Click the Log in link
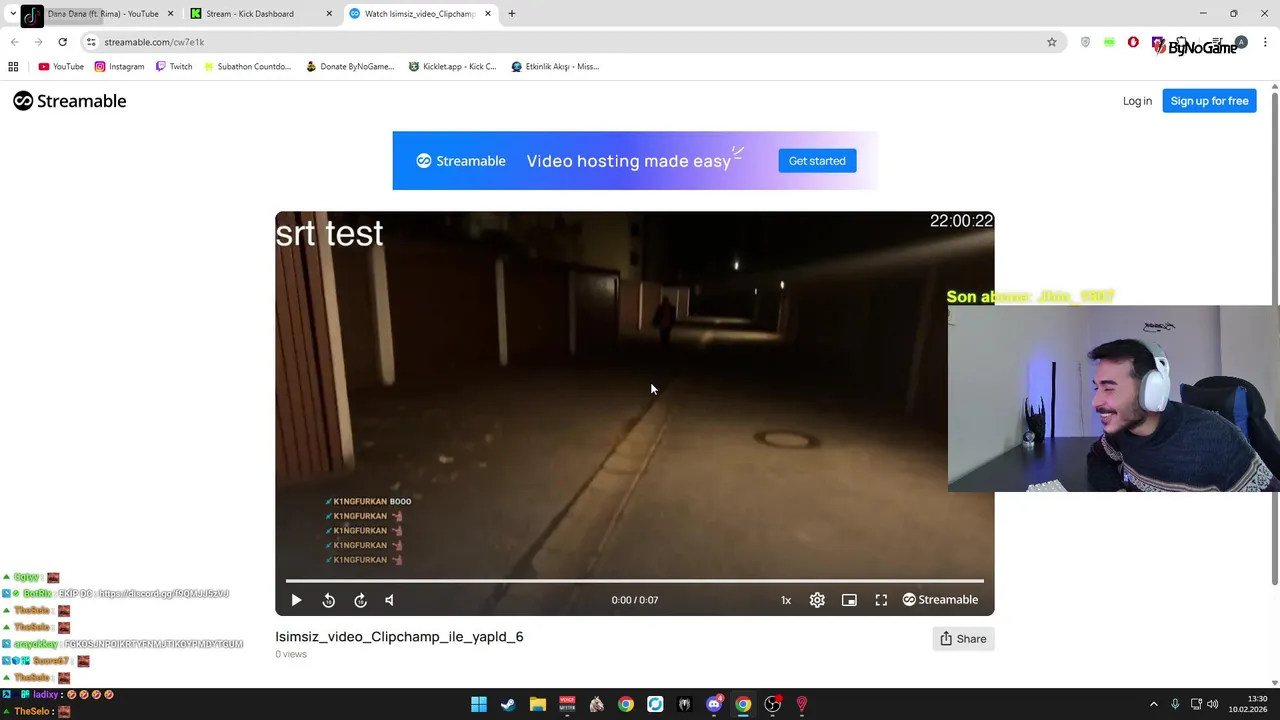 point(1137,101)
